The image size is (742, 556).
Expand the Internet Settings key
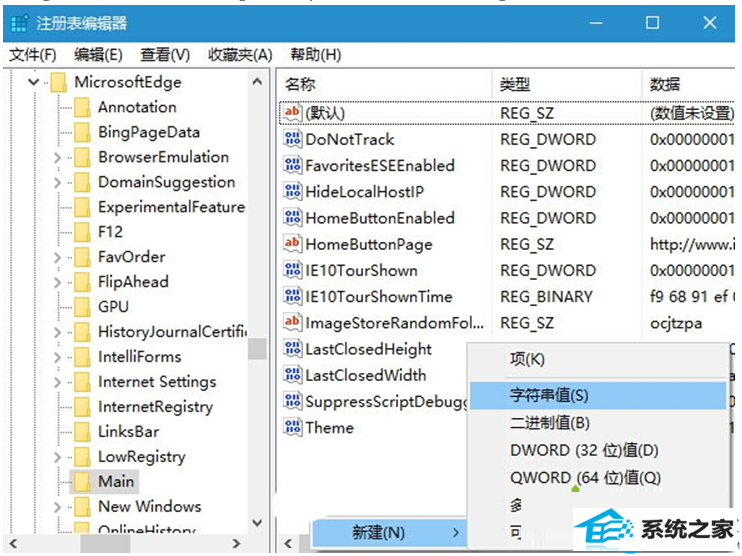pos(57,382)
